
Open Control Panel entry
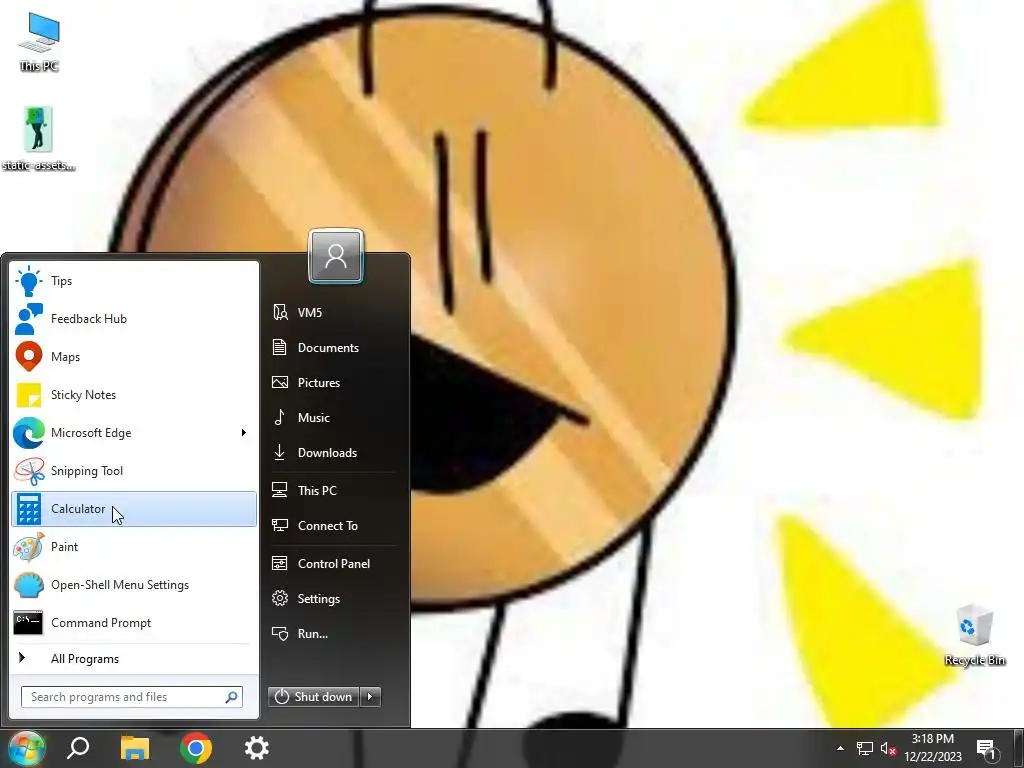[x=332, y=564]
